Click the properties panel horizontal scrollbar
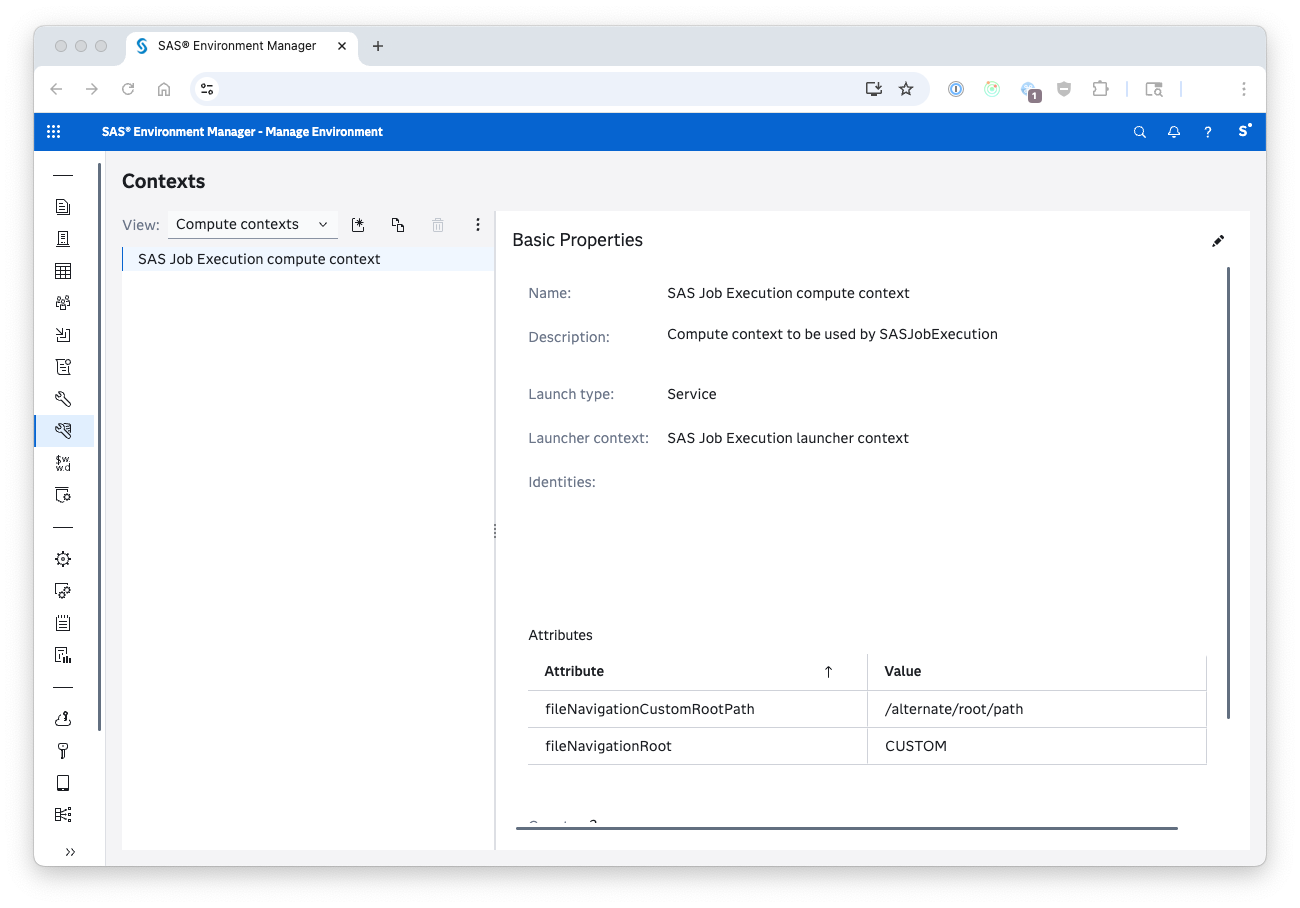This screenshot has height=908, width=1300. pyautogui.click(x=847, y=828)
